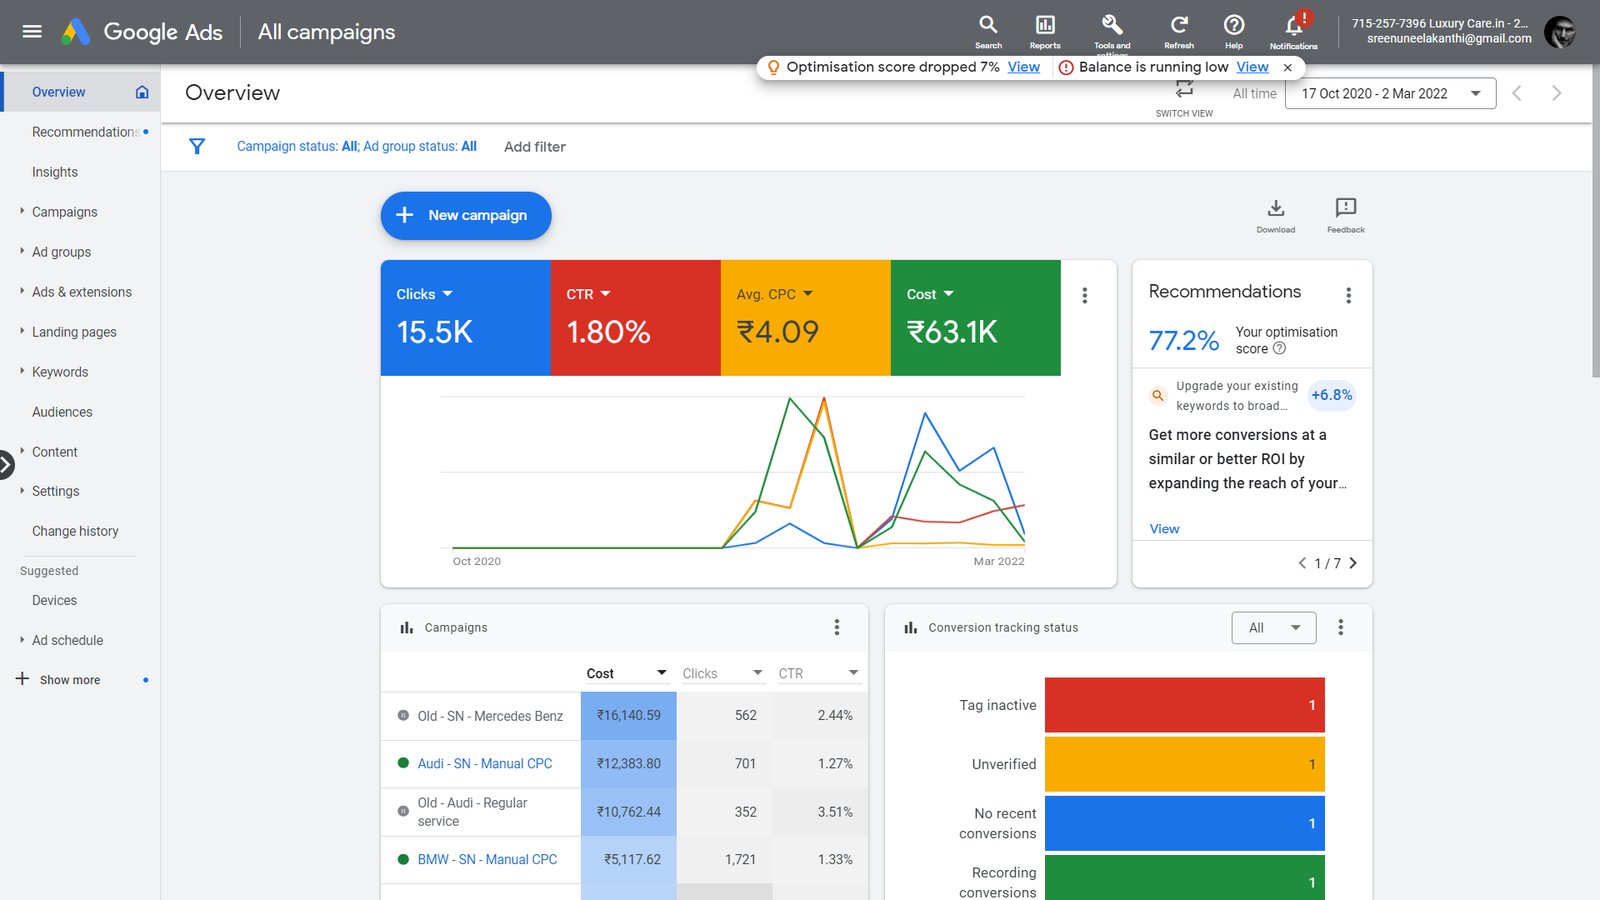
Task: Click View link for balance running low
Action: pos(1252,67)
